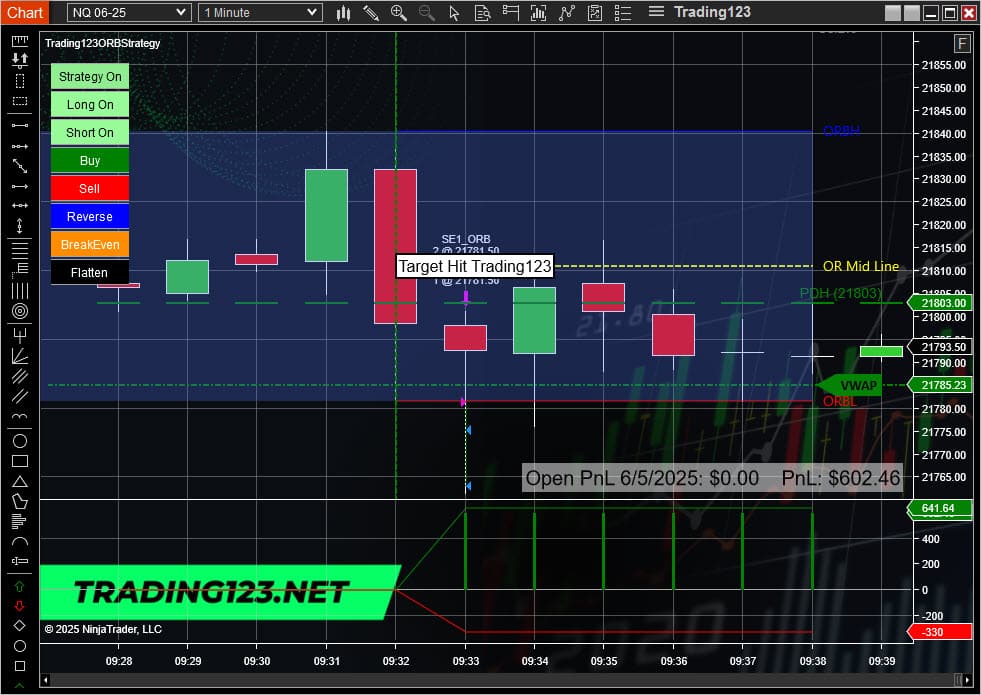
Task: Select the diagonal Extended line tool
Action: 20,166
